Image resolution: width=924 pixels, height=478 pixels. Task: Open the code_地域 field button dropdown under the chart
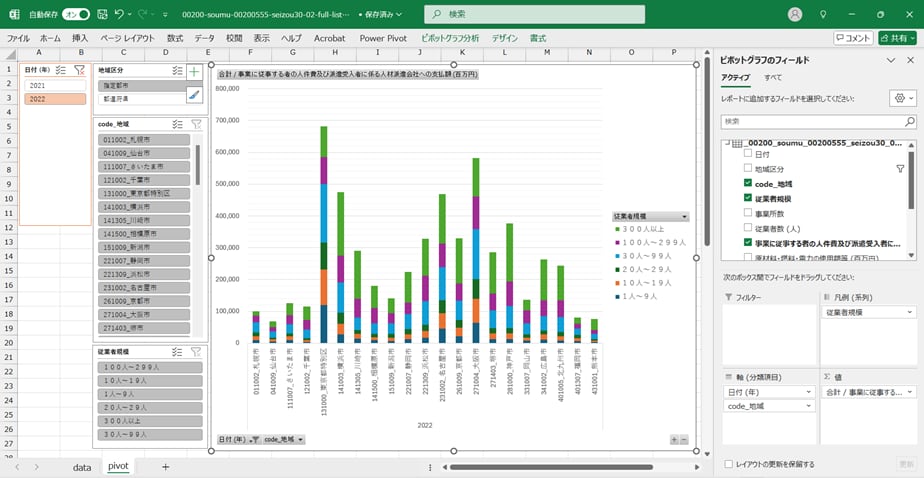(x=300, y=439)
